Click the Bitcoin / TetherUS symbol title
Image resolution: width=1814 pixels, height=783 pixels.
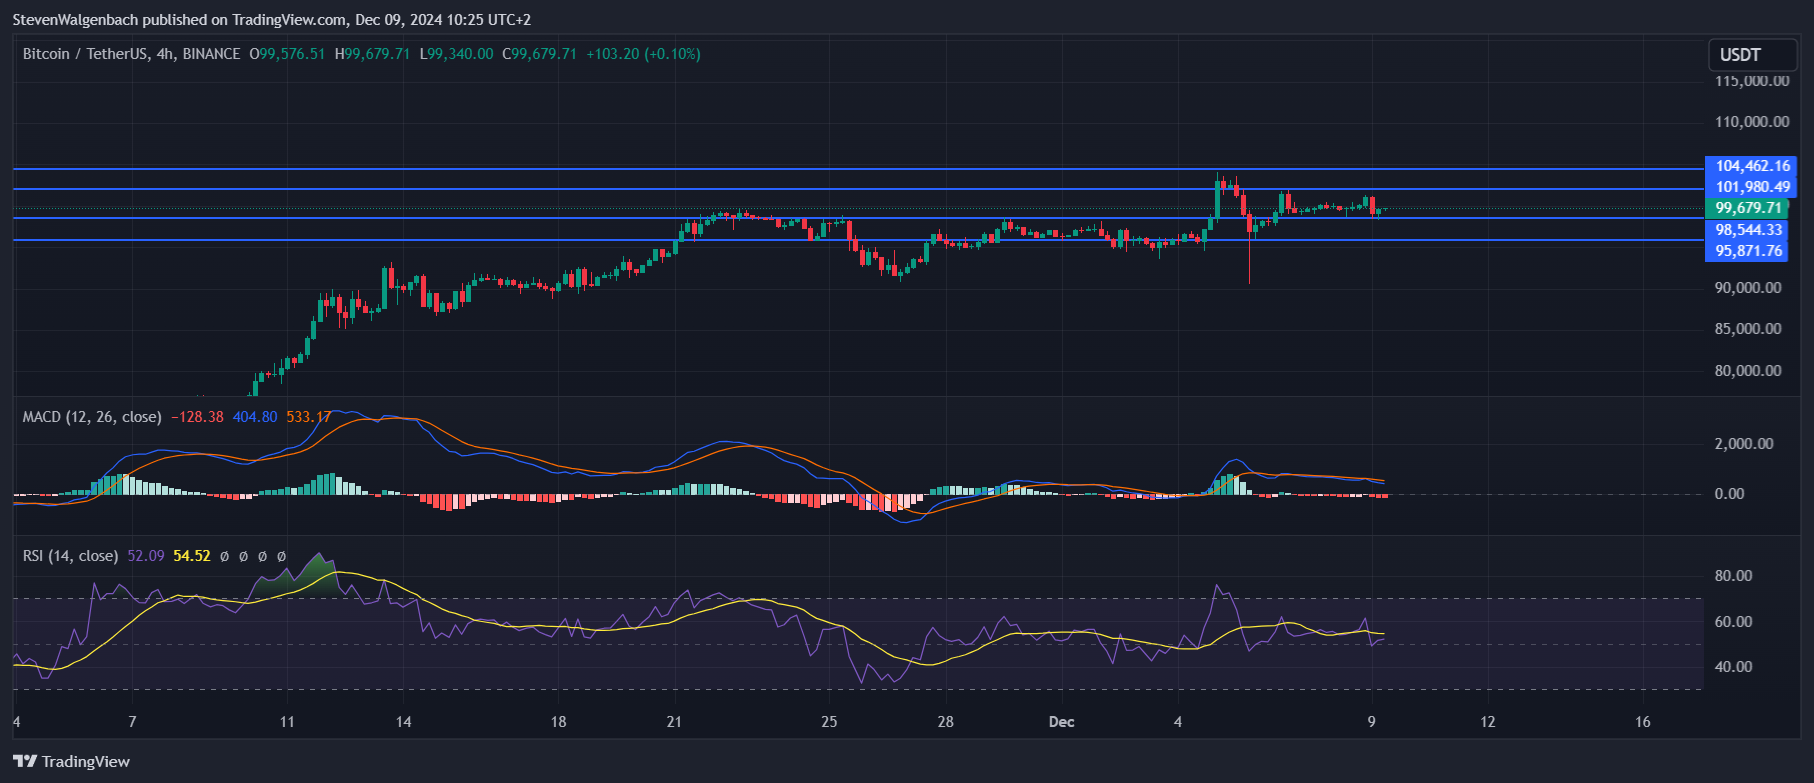click(x=131, y=54)
